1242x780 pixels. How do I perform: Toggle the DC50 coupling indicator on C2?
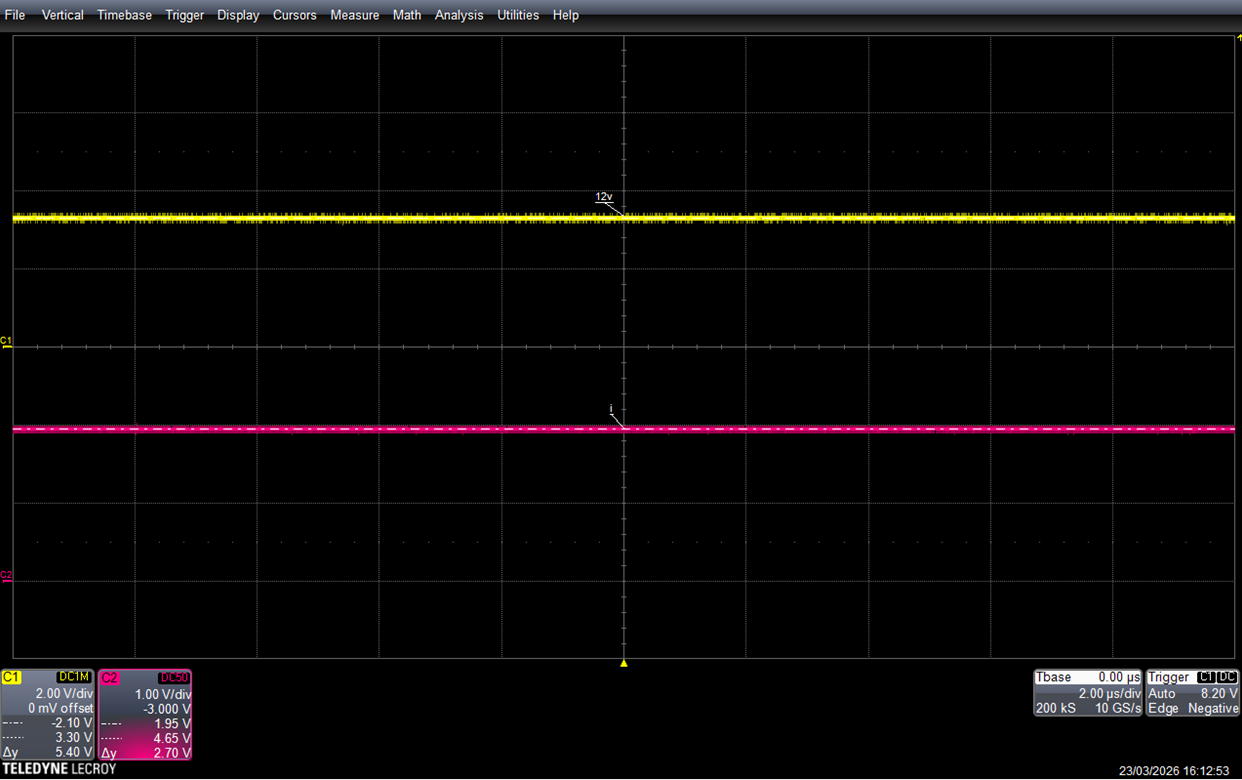[x=174, y=677]
